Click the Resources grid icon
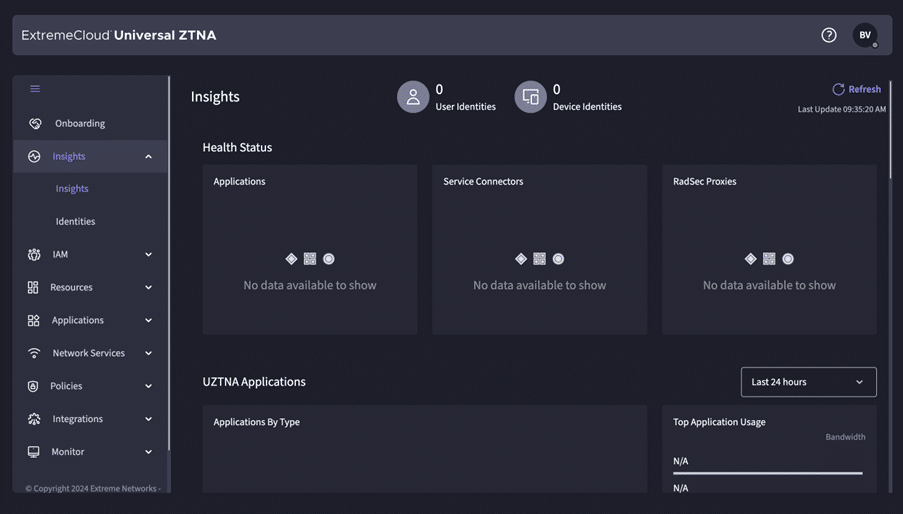Image resolution: width=903 pixels, height=514 pixels. (33, 287)
